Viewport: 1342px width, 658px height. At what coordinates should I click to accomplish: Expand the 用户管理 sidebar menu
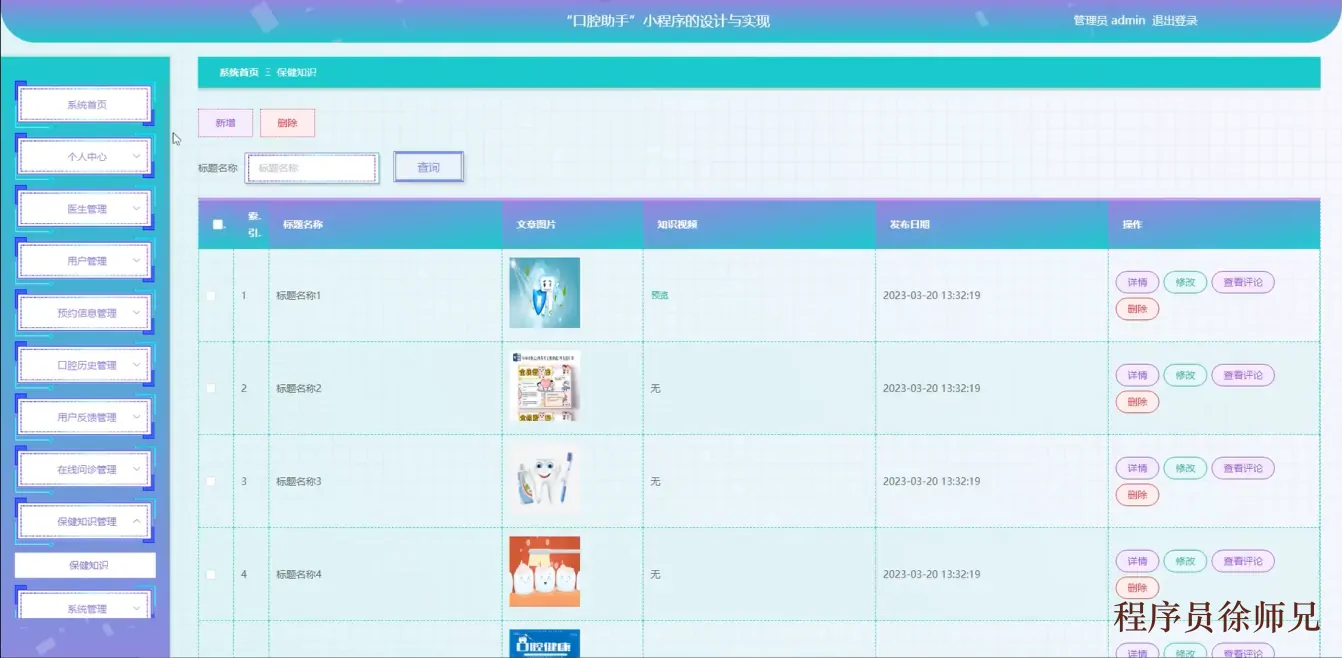tap(86, 261)
